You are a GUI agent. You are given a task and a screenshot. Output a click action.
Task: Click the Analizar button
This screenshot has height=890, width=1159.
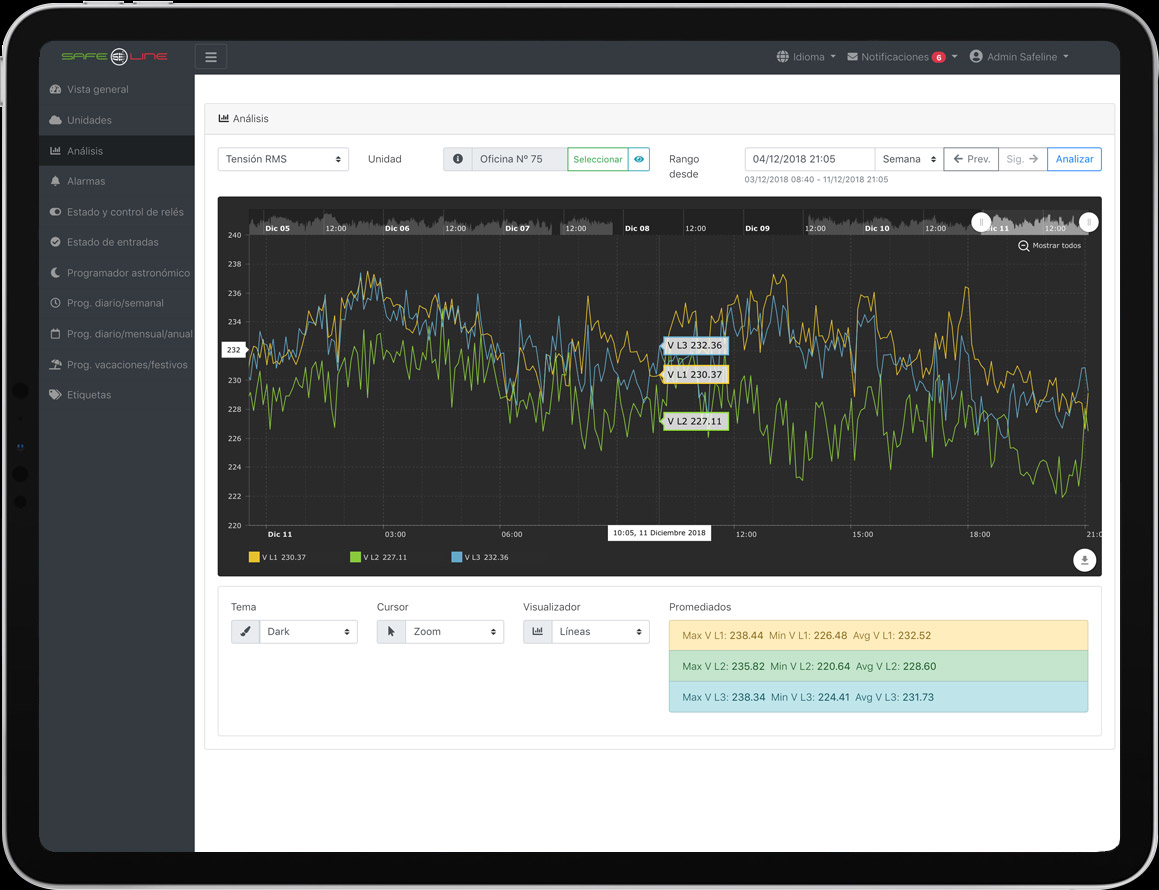(x=1074, y=159)
